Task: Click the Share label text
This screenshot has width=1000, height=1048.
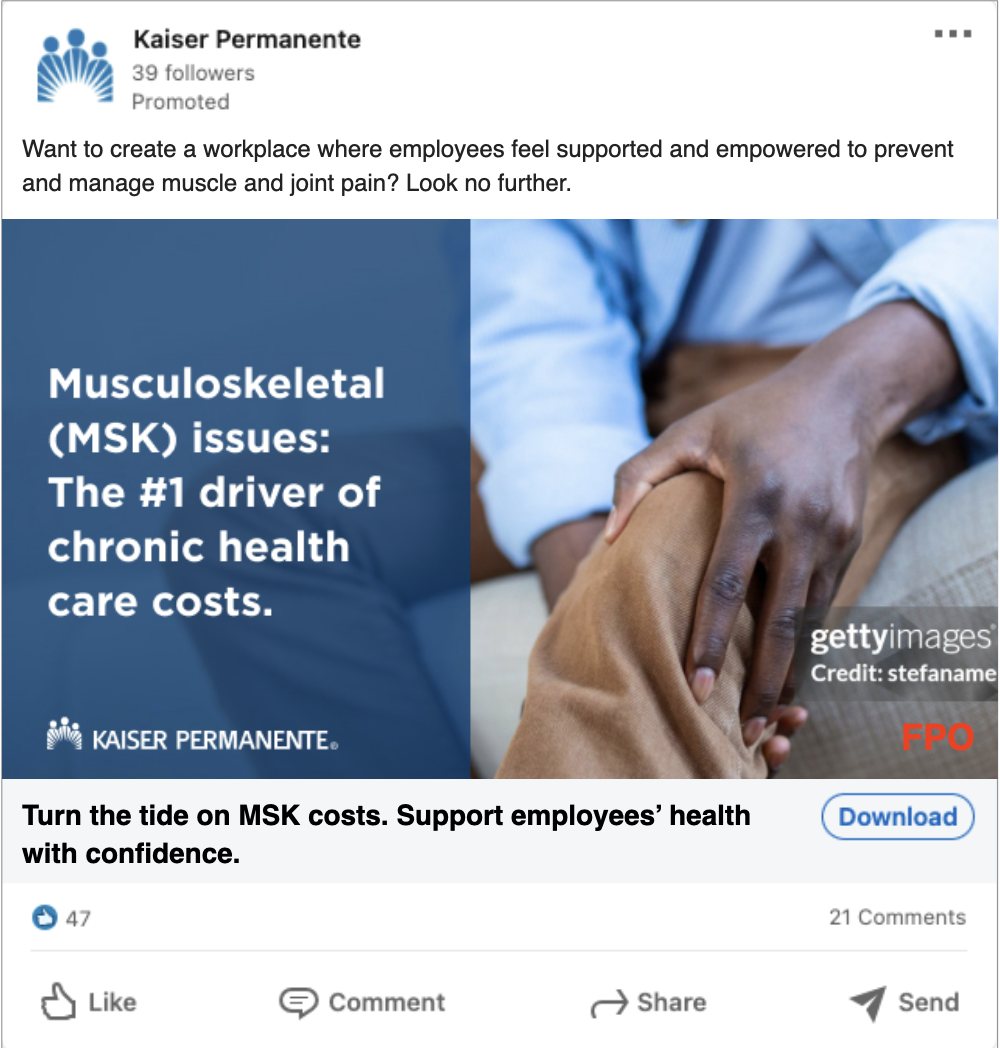Action: coord(671,1003)
